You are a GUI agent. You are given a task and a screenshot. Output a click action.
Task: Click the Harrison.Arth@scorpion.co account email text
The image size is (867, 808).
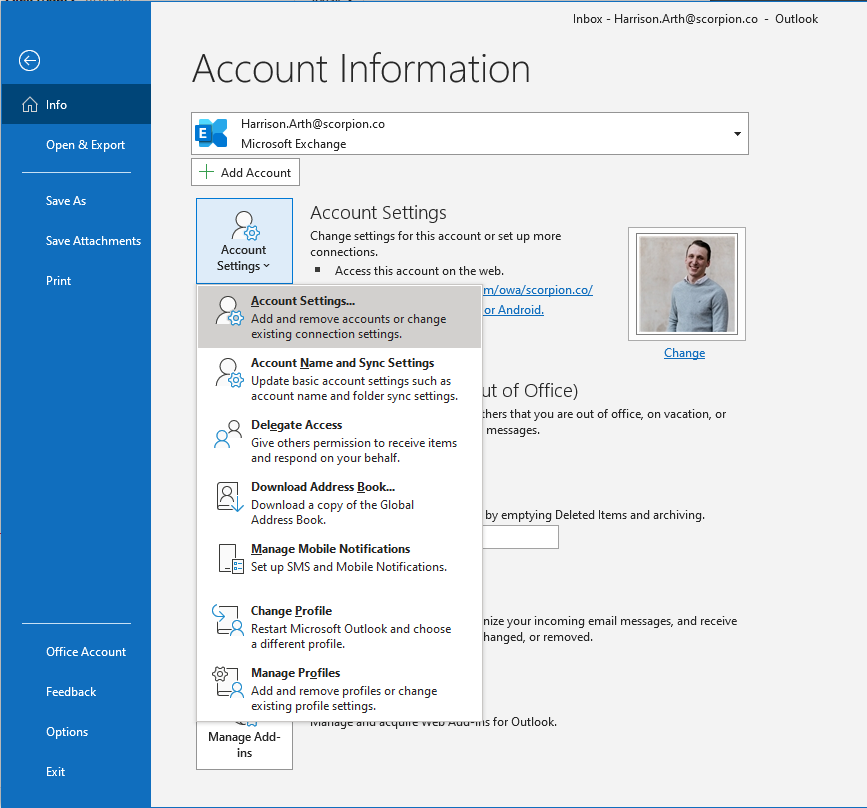pos(313,124)
